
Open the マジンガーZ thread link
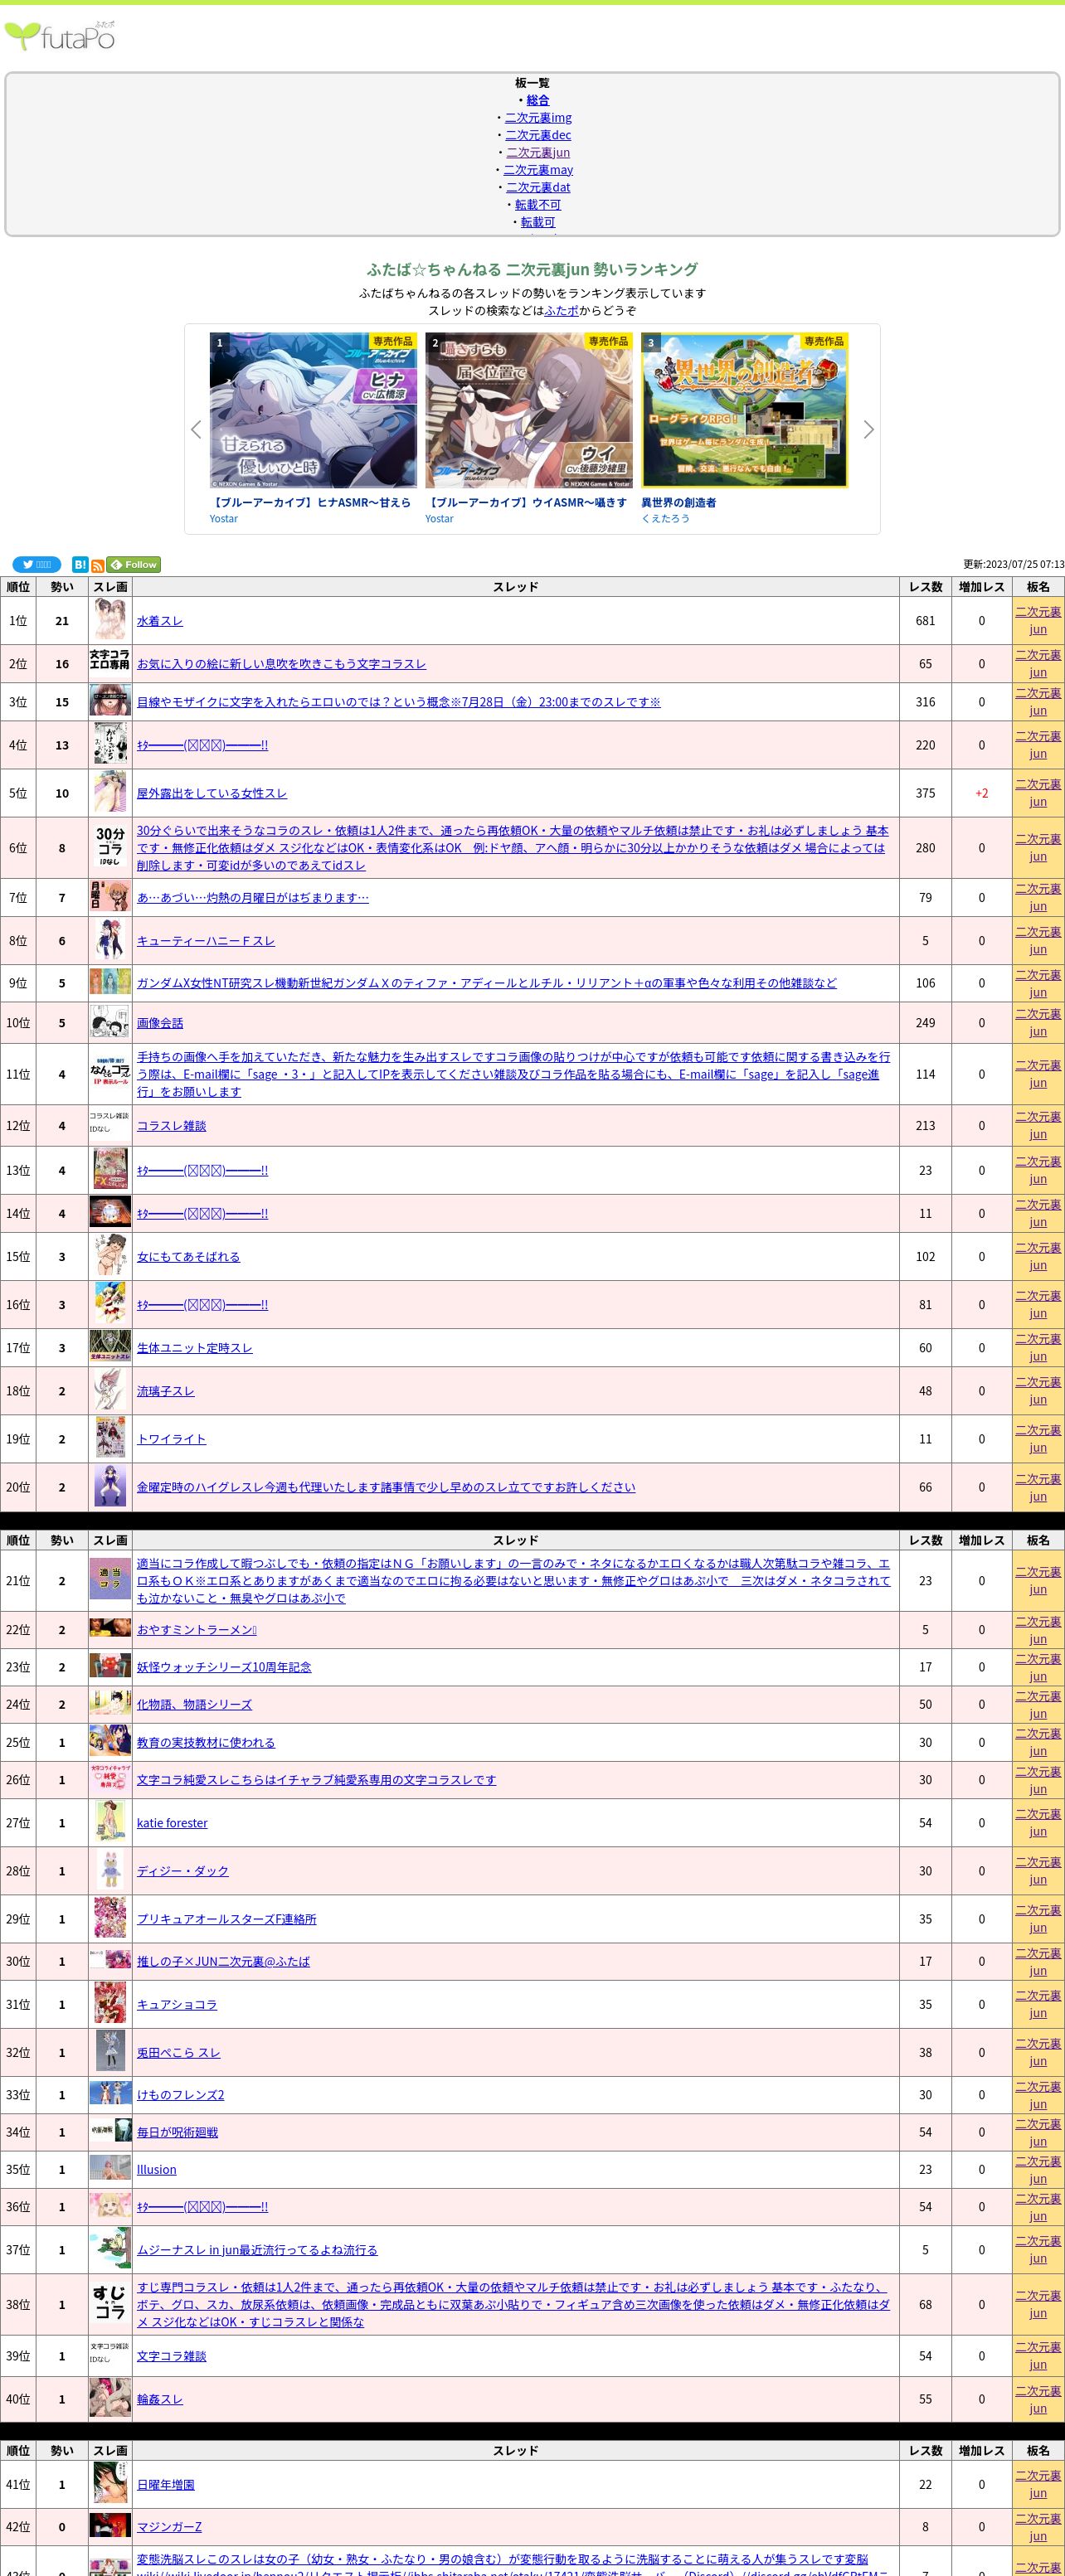pos(169,2527)
